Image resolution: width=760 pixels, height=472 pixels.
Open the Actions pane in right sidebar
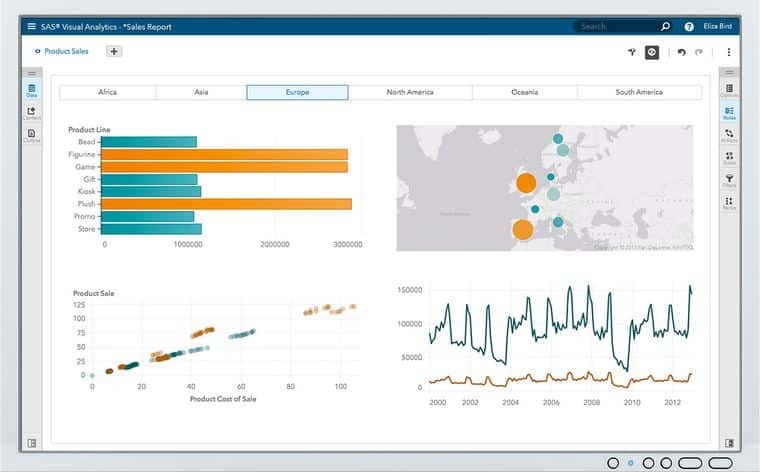pos(729,136)
